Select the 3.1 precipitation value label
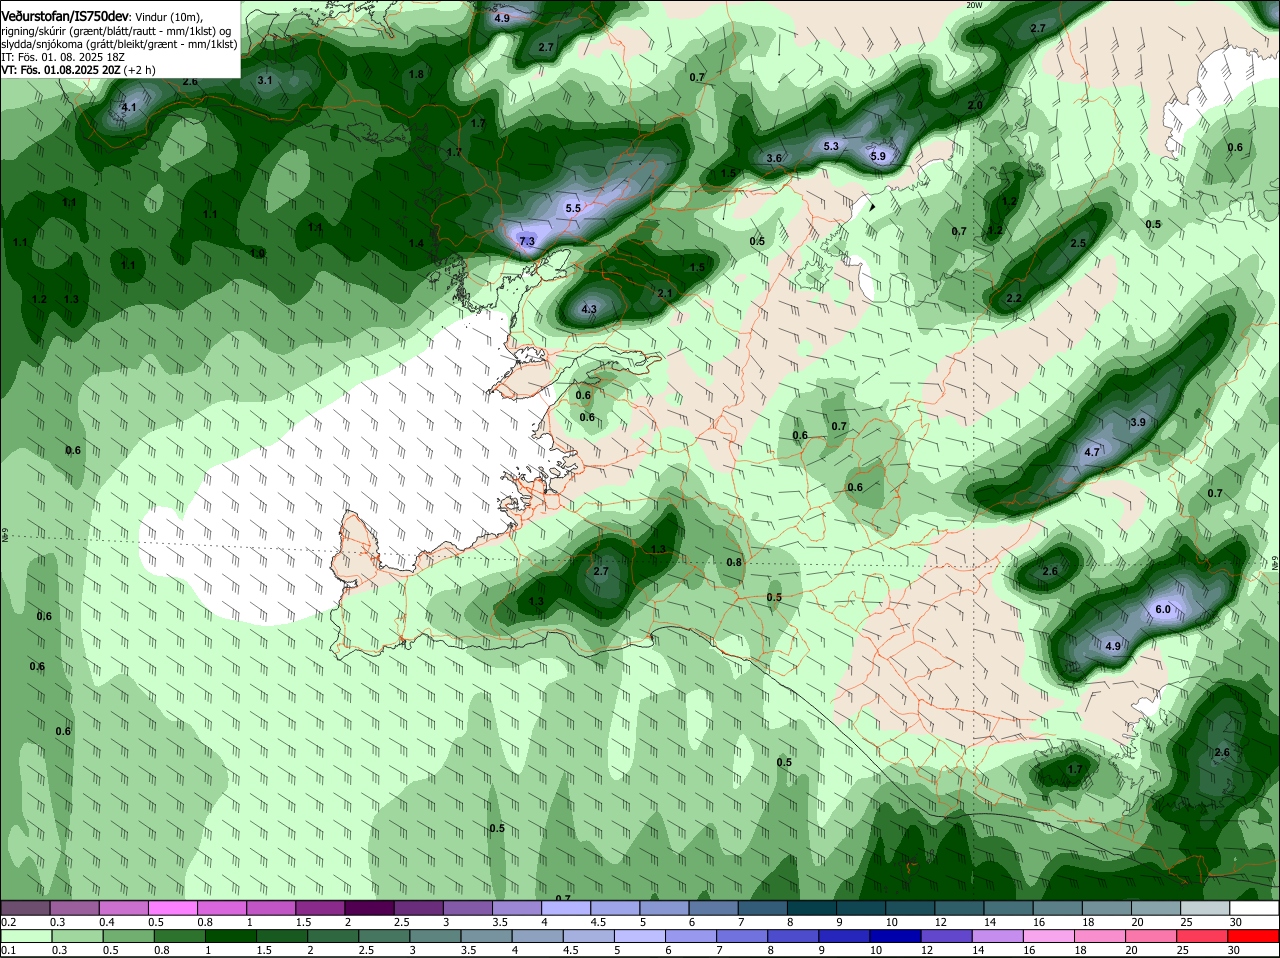This screenshot has width=1280, height=958. pyautogui.click(x=265, y=80)
